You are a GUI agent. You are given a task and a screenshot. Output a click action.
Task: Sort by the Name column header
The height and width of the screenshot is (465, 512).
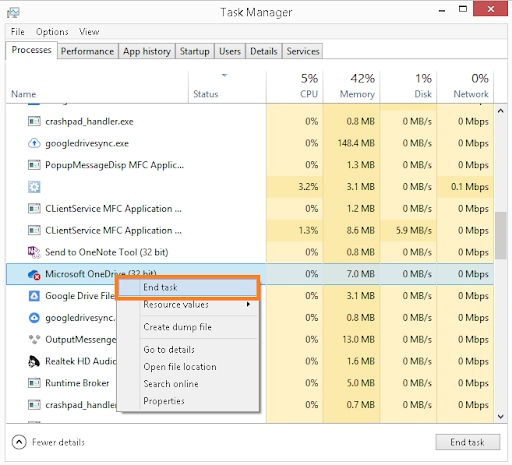[97, 87]
